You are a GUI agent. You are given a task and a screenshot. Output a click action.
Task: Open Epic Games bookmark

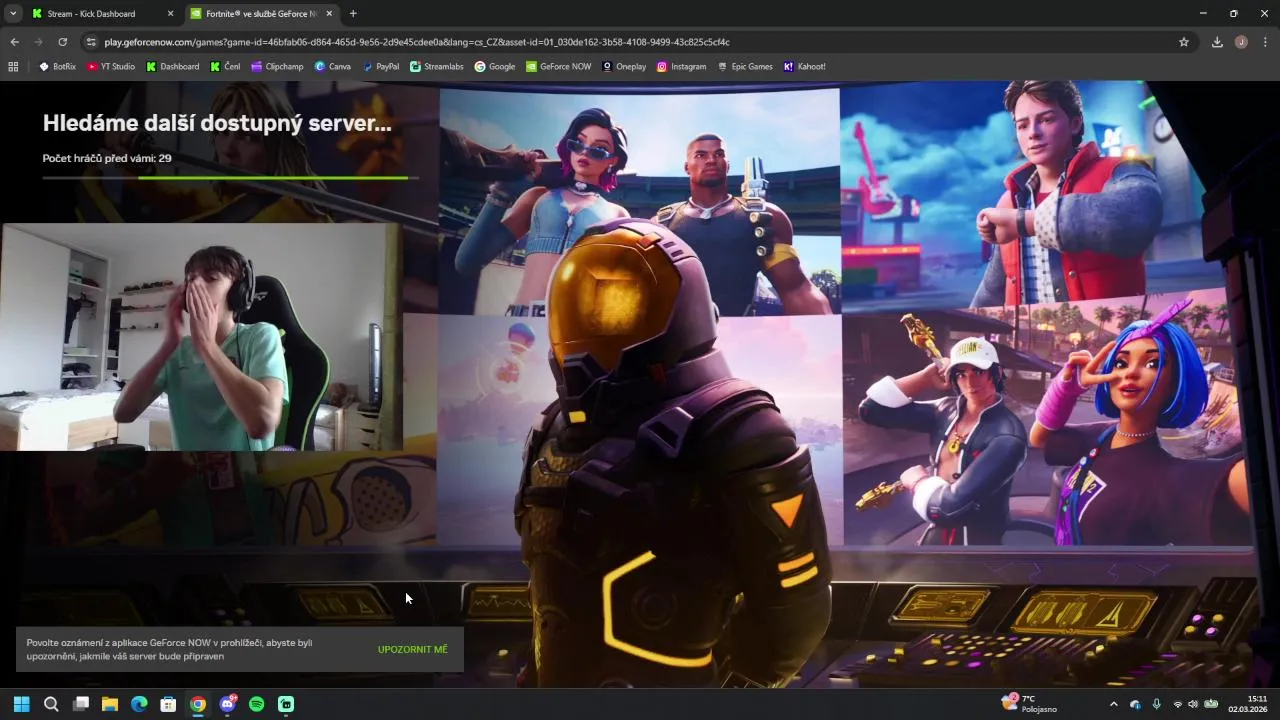[745, 67]
